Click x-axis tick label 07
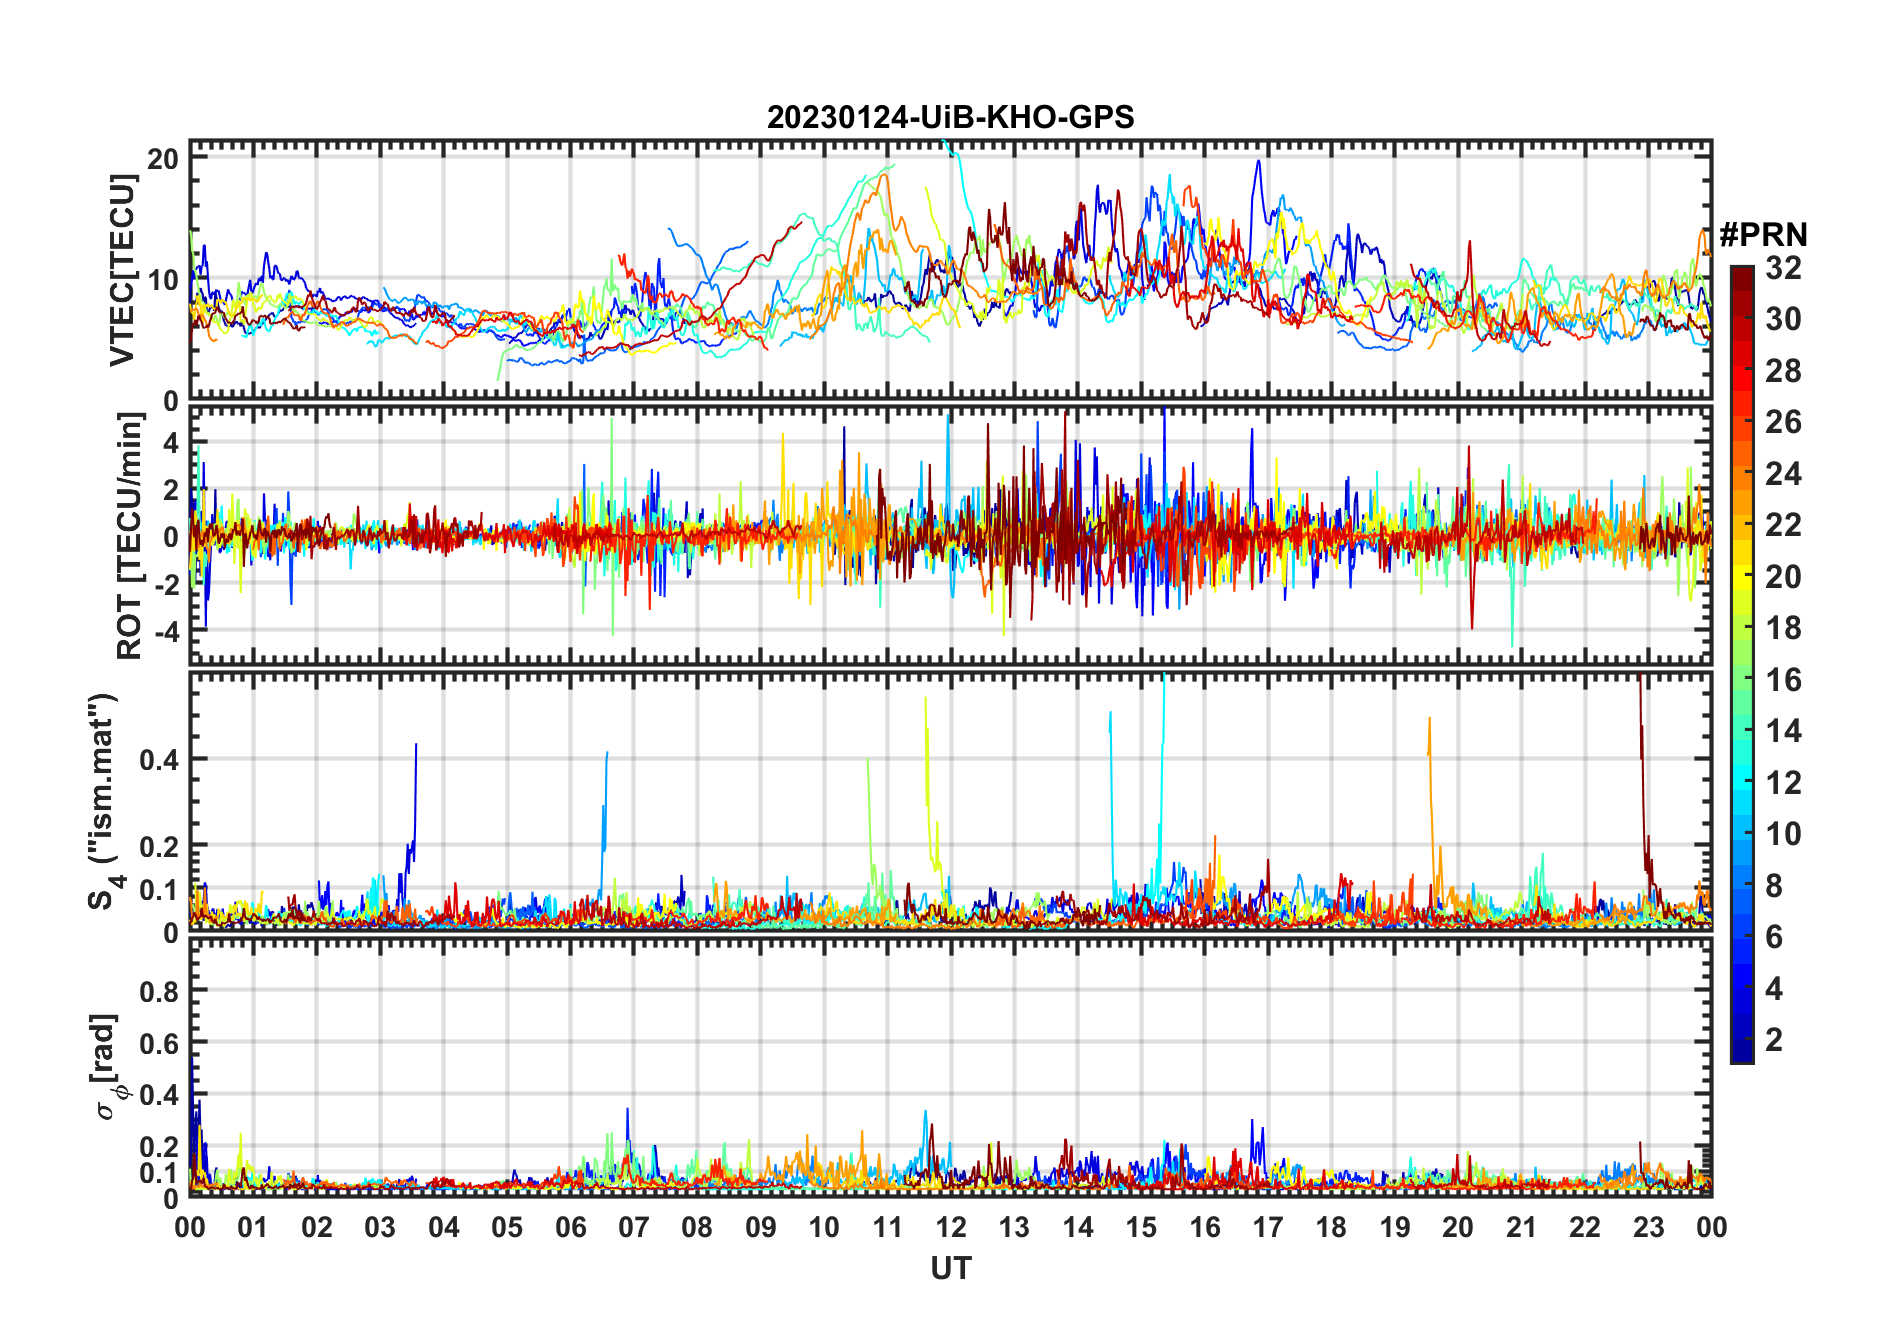Image resolution: width=1902 pixels, height=1330 pixels. tap(634, 1227)
